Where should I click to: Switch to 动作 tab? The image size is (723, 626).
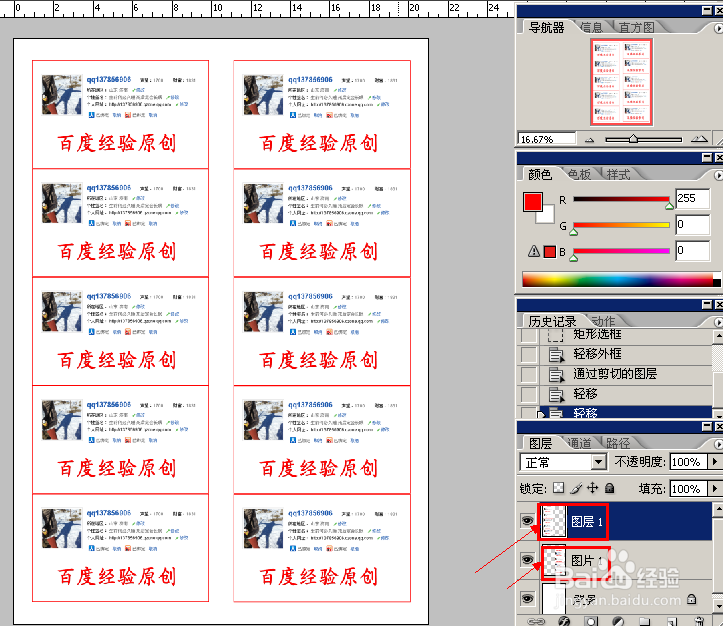[x=603, y=321]
